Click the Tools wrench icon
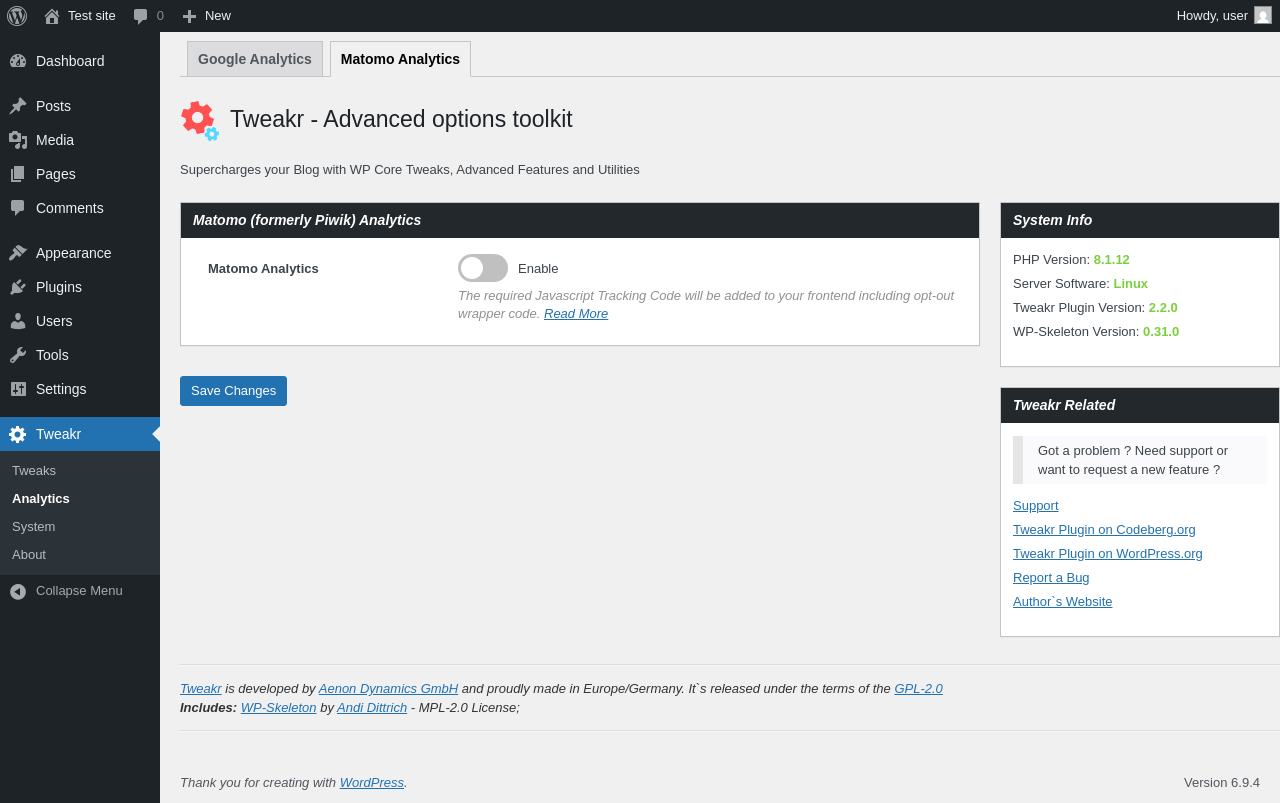Screen dimensions: 1280x803 pyautogui.click(x=18, y=355)
